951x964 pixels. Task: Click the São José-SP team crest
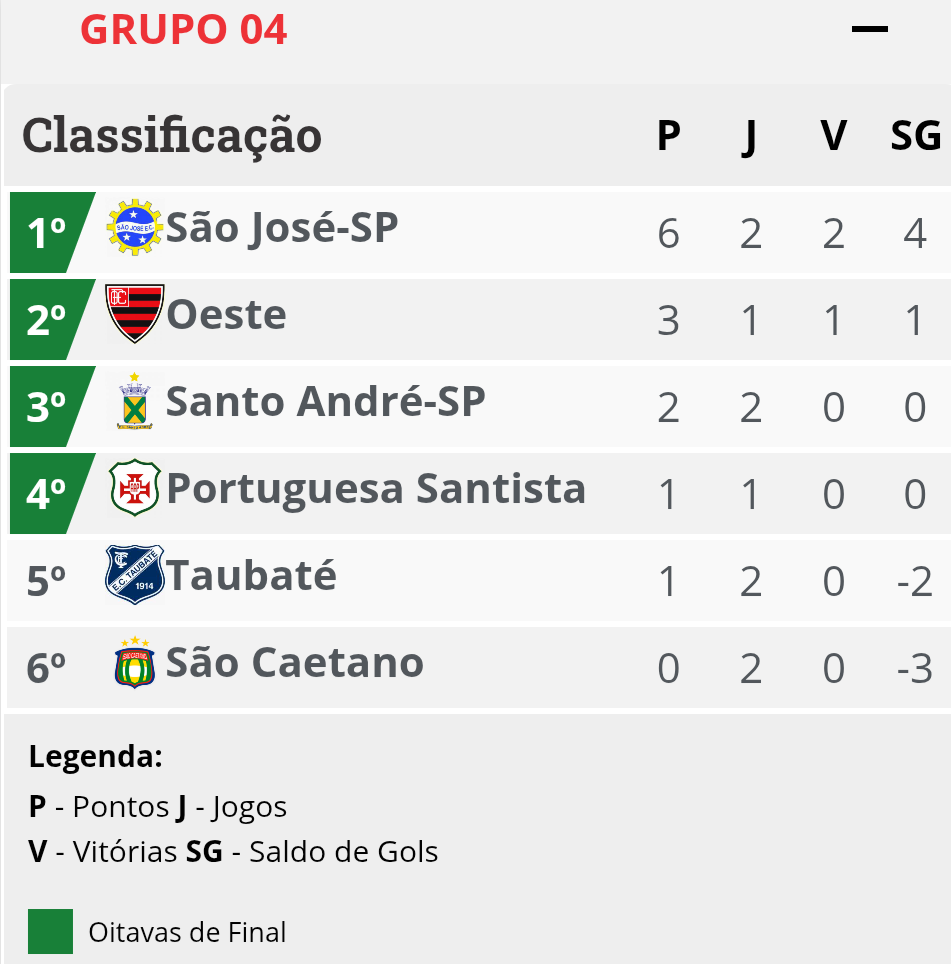(135, 227)
